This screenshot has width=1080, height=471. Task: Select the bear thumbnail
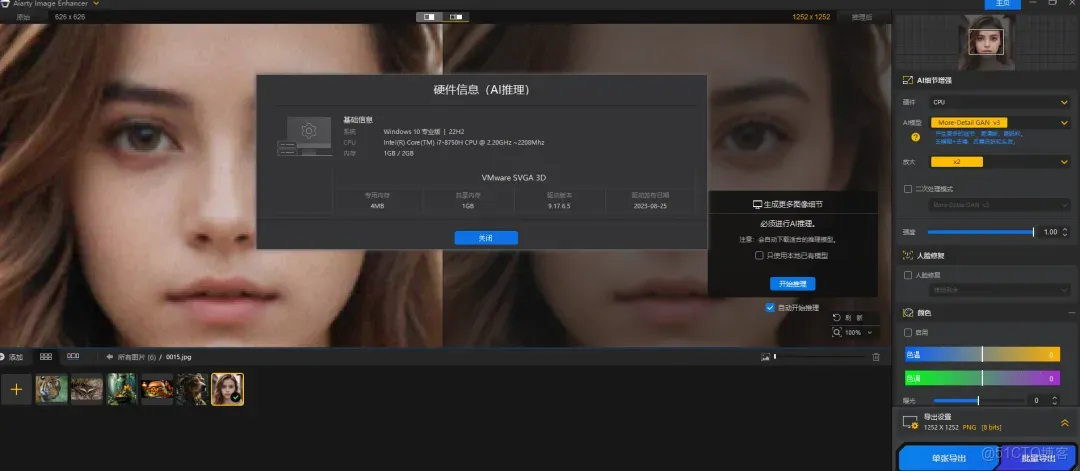pos(192,389)
